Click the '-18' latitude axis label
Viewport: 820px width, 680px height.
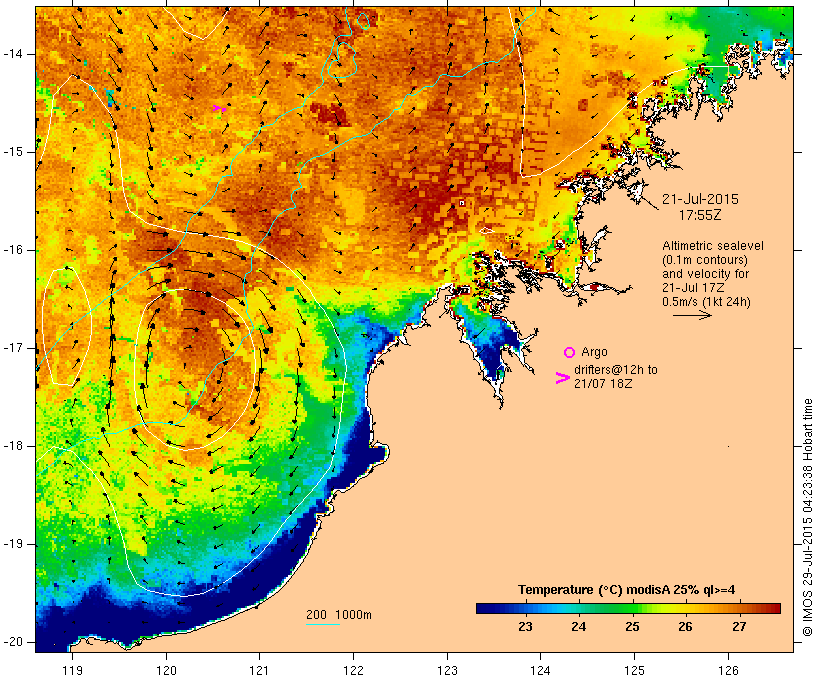point(13,446)
